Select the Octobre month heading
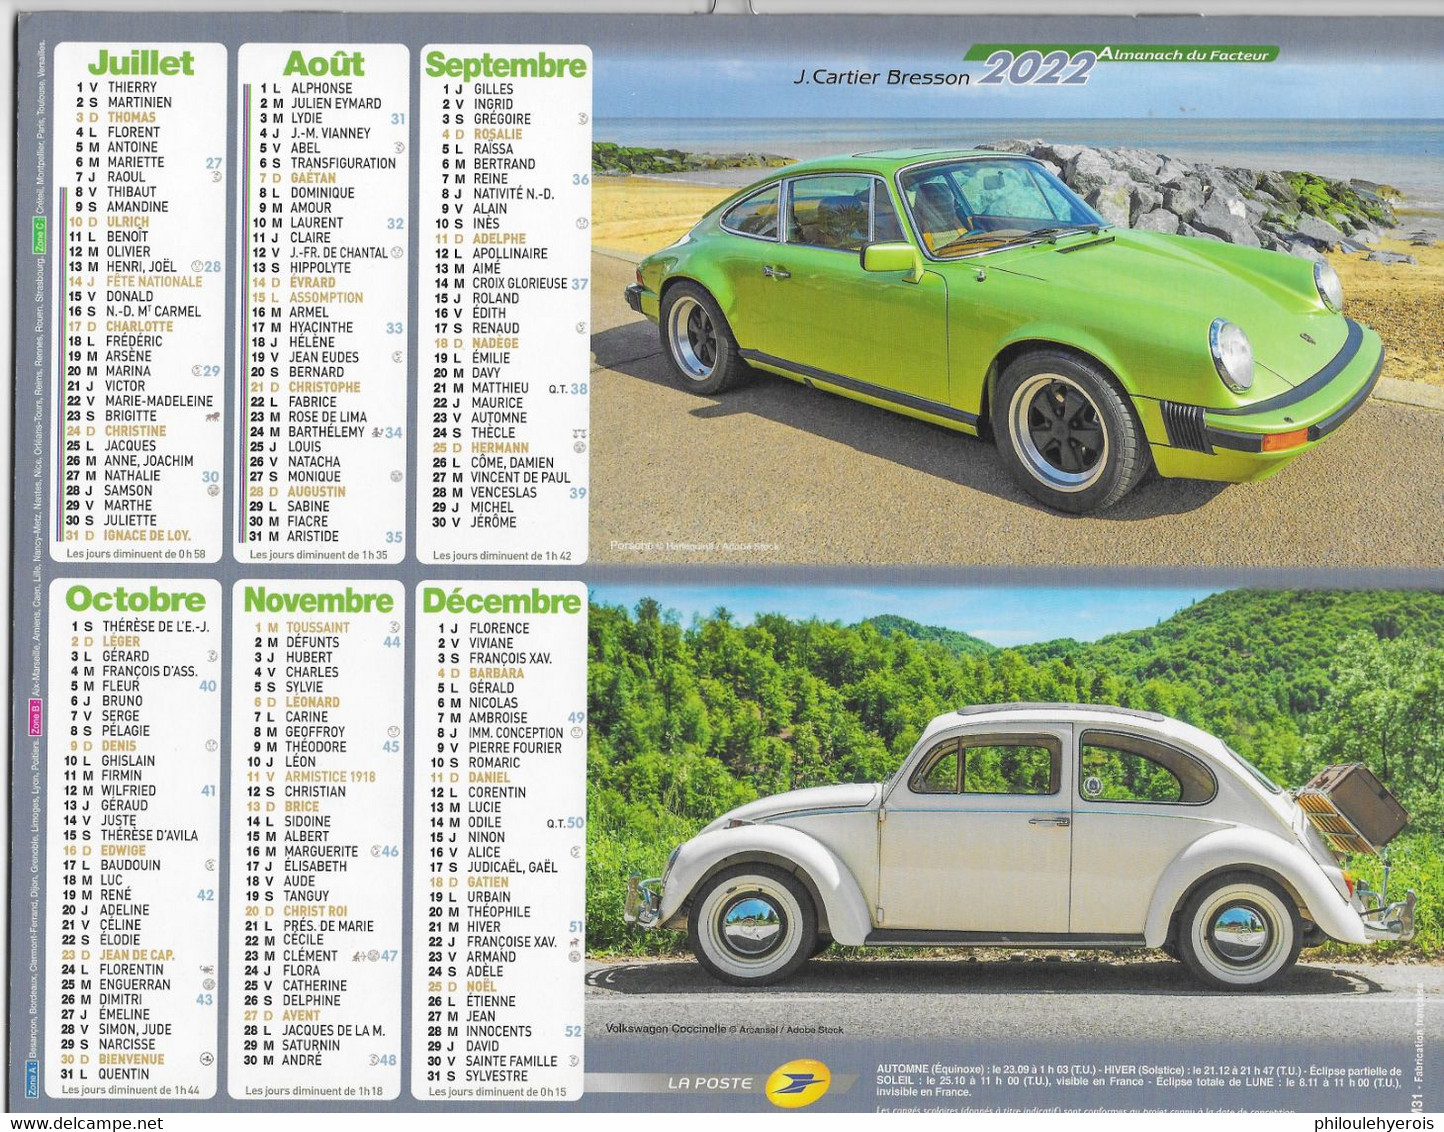The height and width of the screenshot is (1132, 1444). 135,599
